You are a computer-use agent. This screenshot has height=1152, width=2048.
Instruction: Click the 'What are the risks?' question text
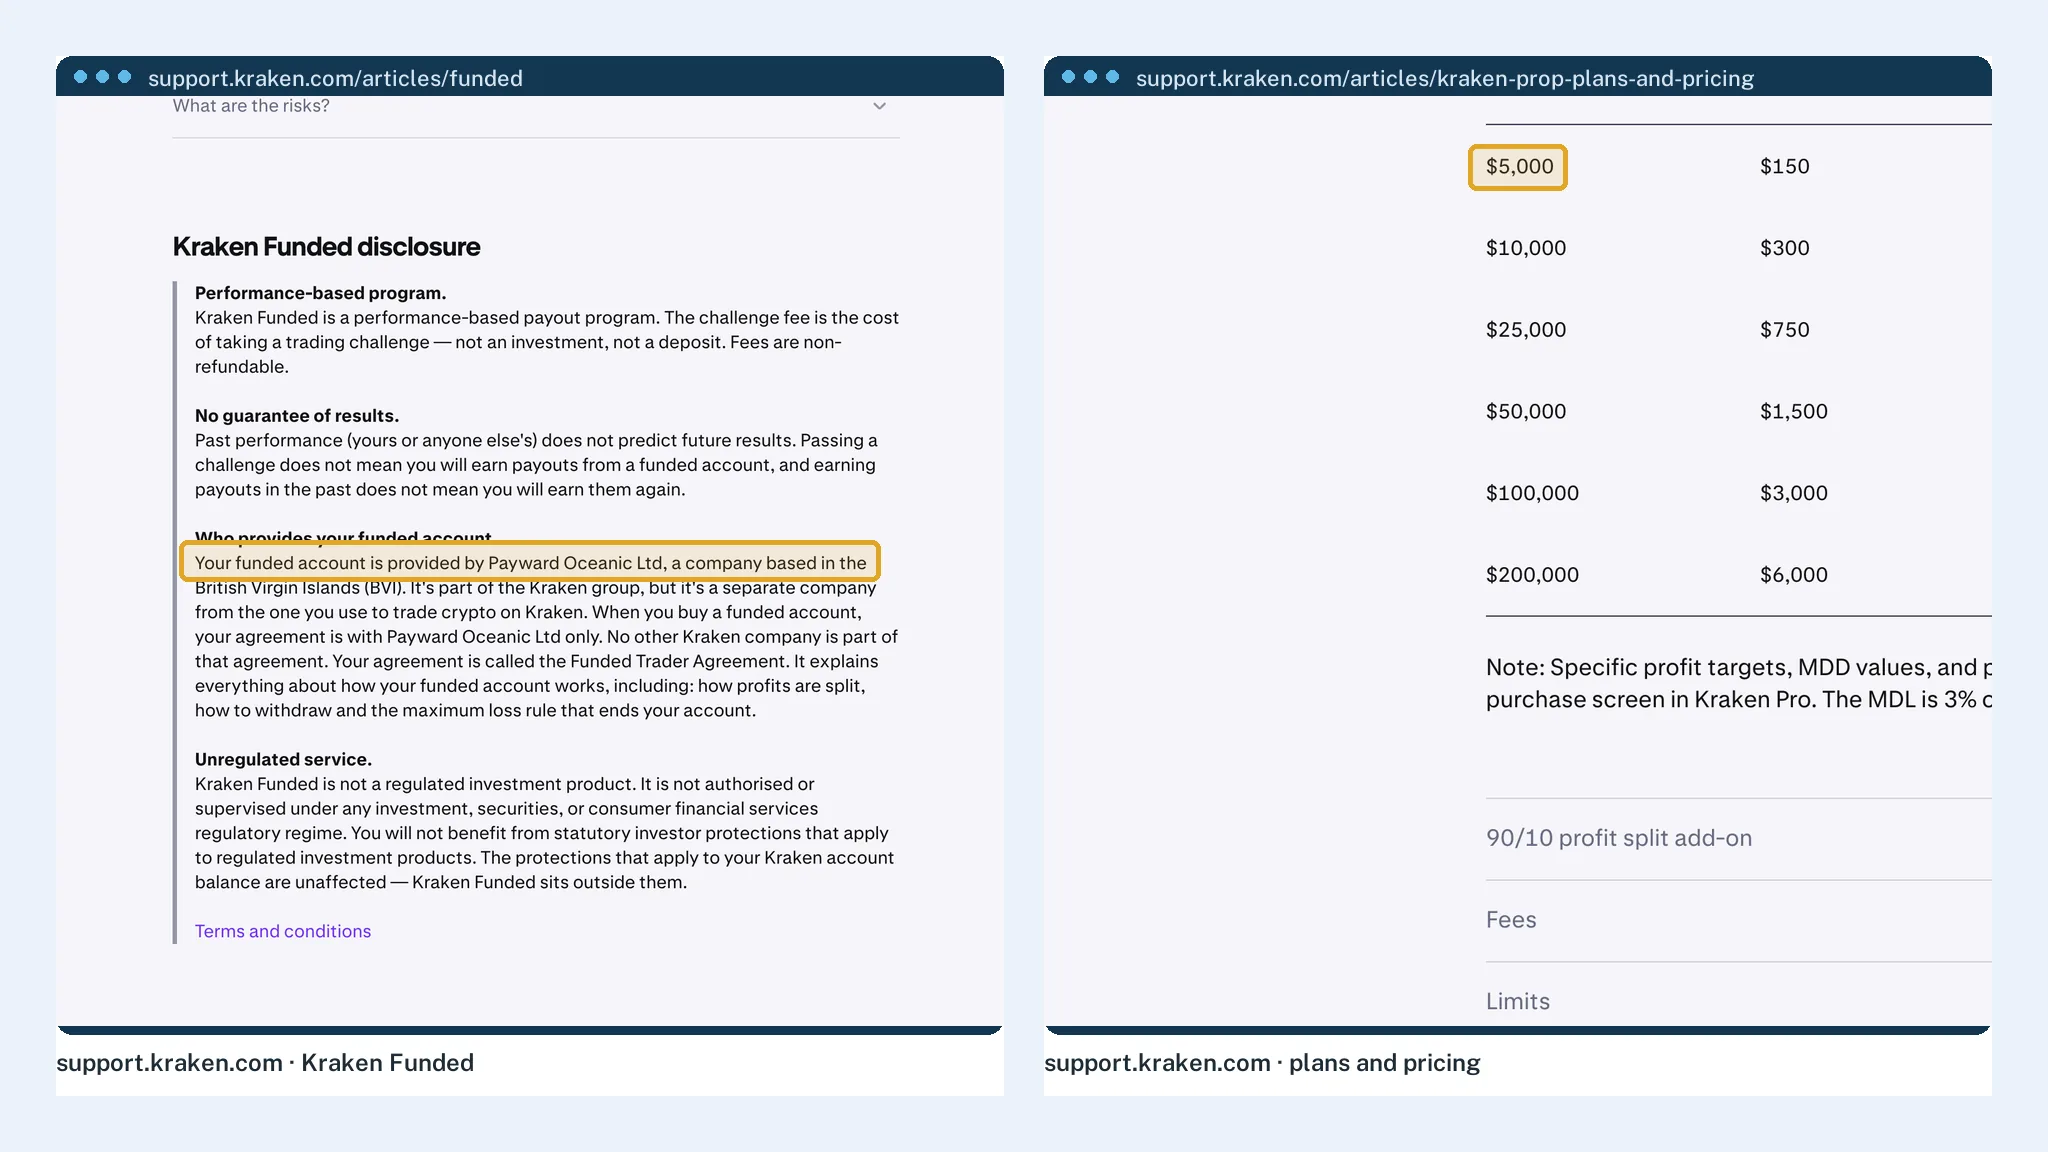coord(251,106)
